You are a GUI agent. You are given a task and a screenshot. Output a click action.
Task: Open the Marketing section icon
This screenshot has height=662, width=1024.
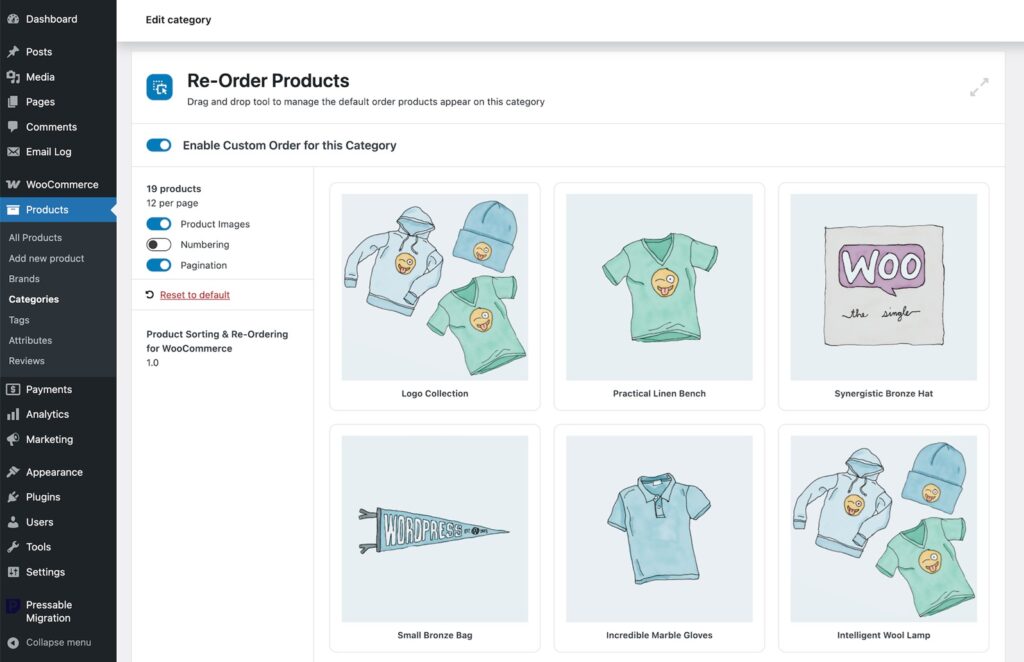(14, 439)
